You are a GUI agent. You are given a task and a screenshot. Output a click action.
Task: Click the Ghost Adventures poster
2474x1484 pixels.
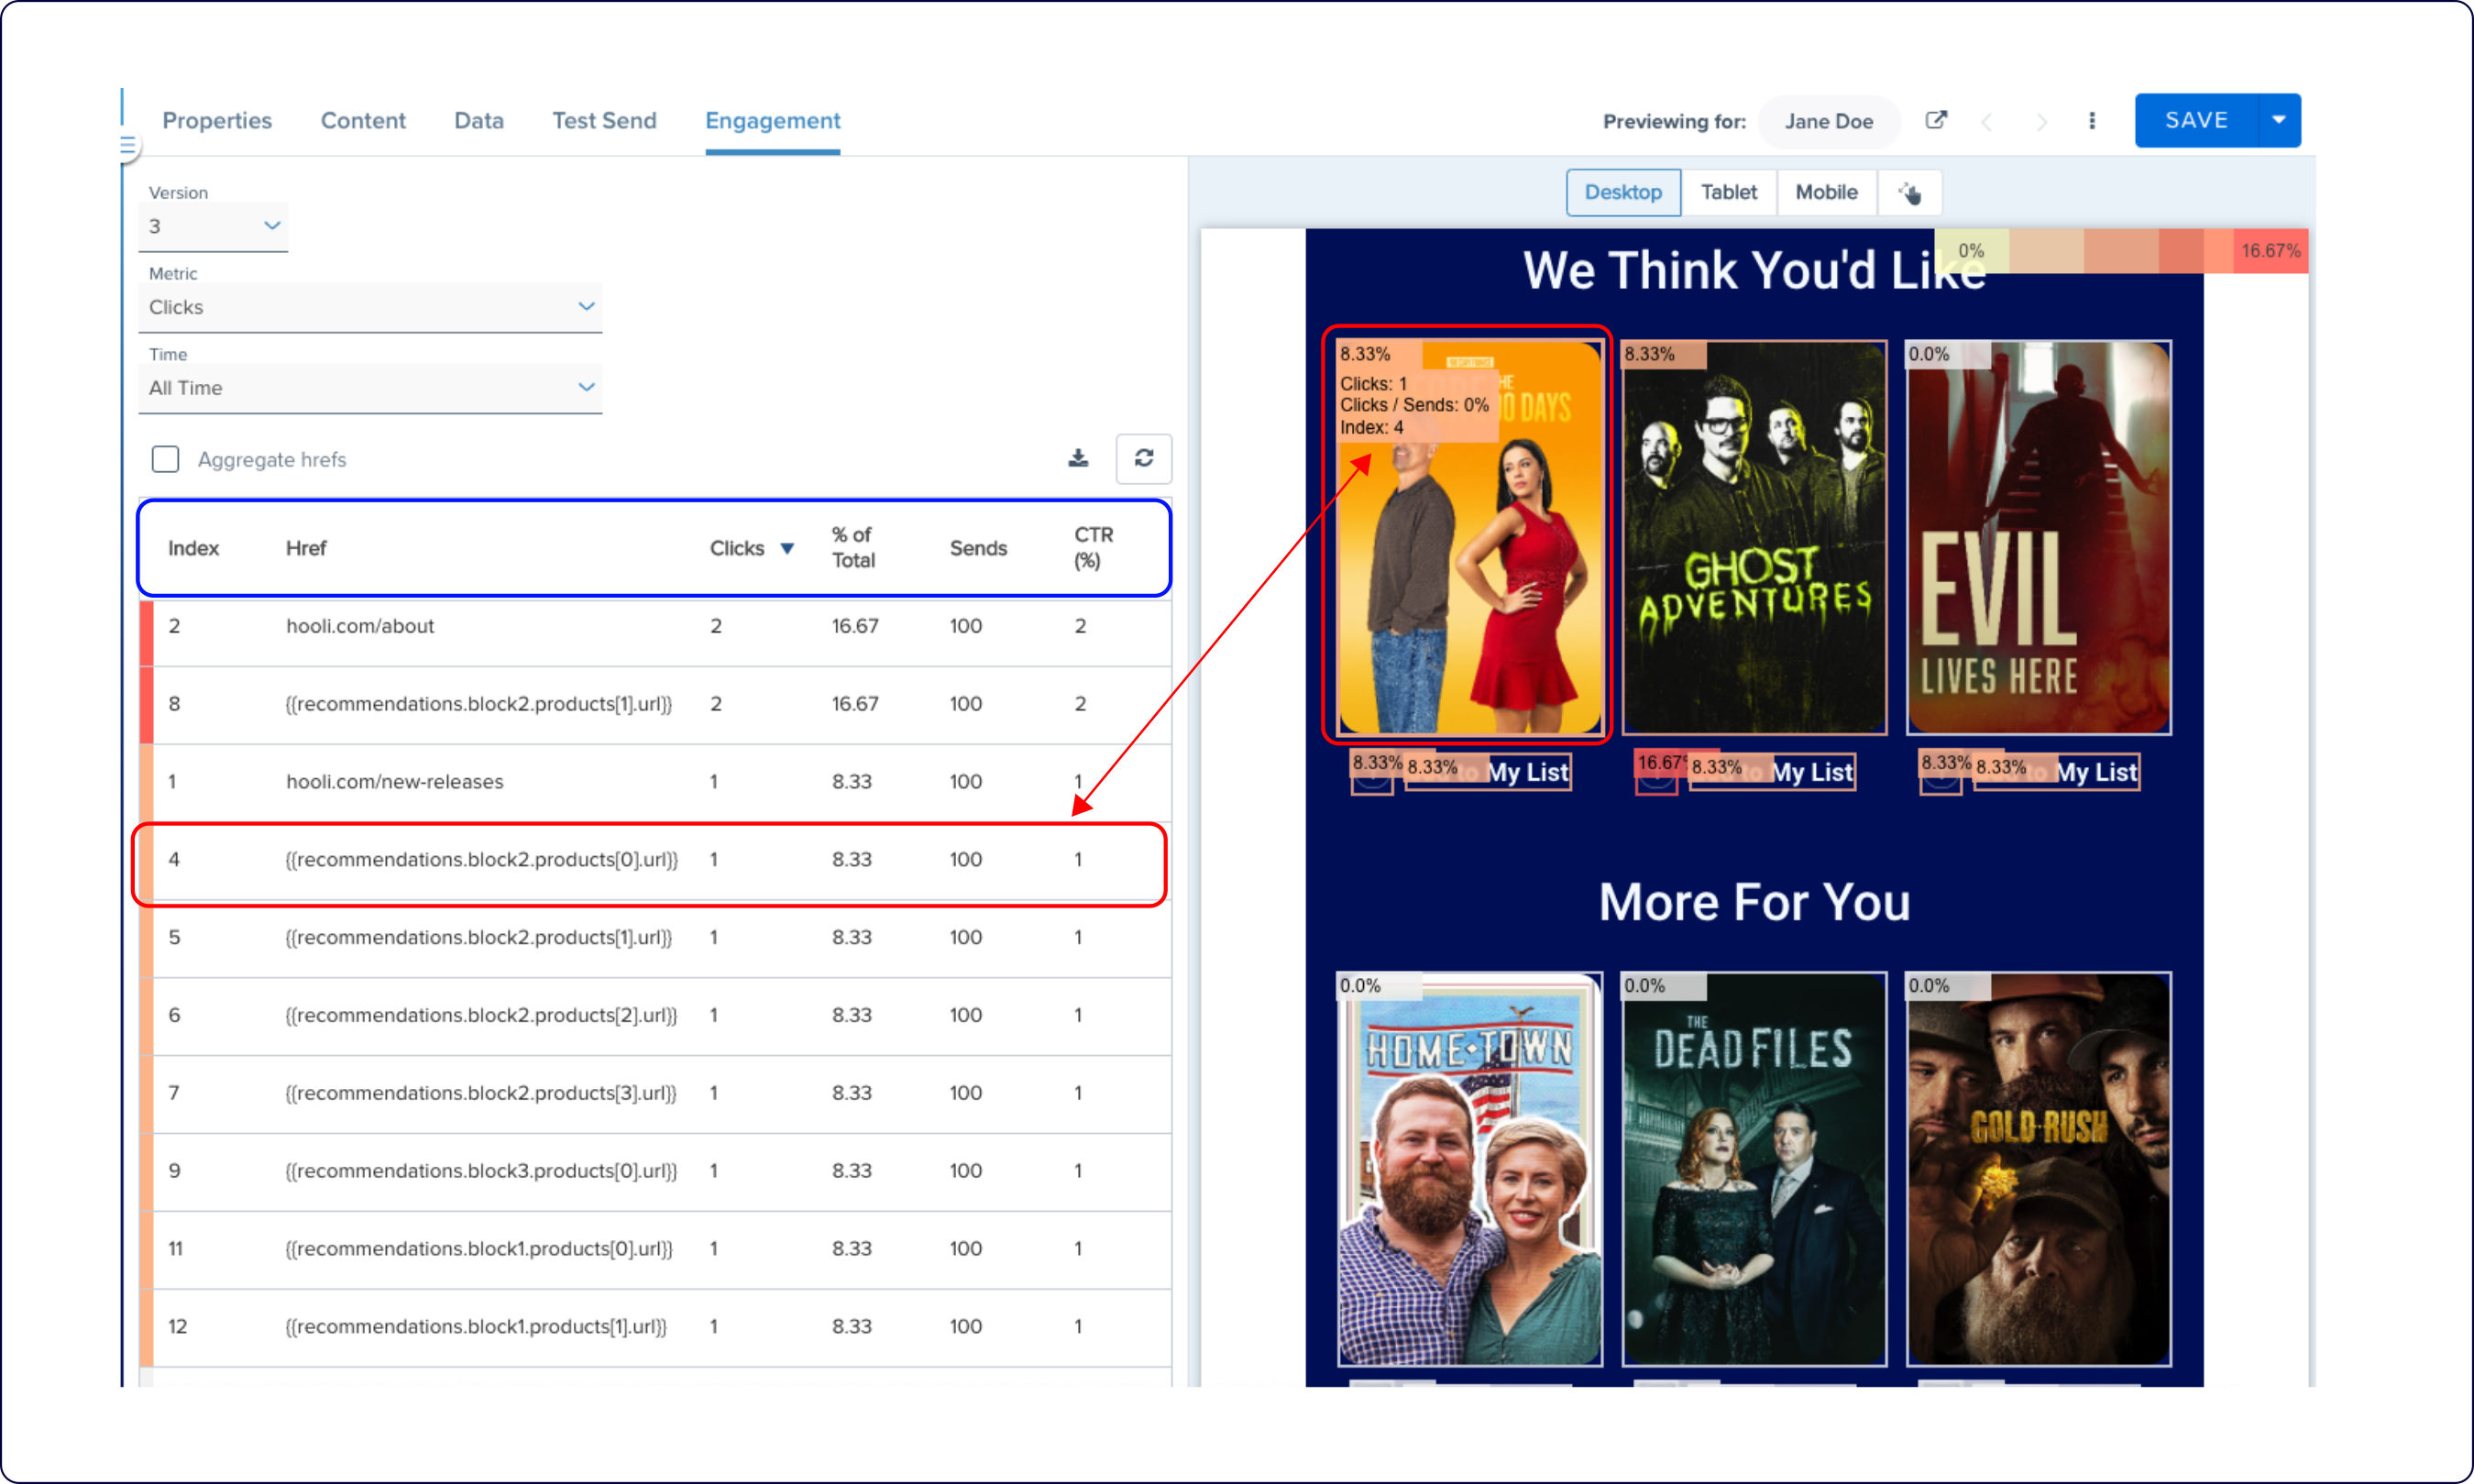point(1754,538)
